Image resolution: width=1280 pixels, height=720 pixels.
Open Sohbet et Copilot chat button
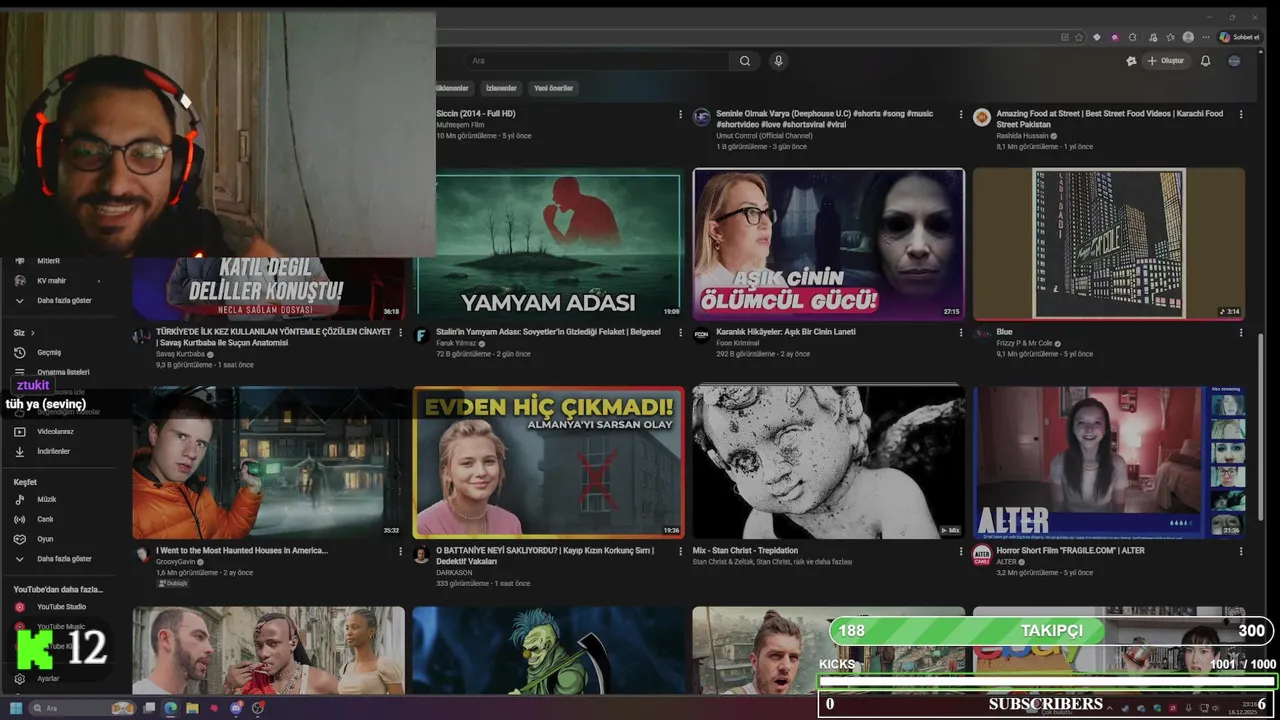1239,37
